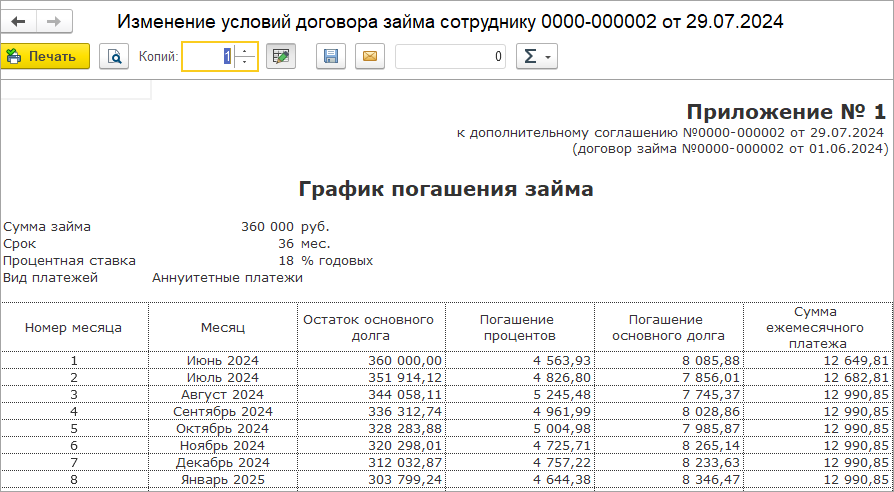The width and height of the screenshot is (894, 492).
Task: Select the text Аннуитетные платежи
Action: click(x=227, y=278)
